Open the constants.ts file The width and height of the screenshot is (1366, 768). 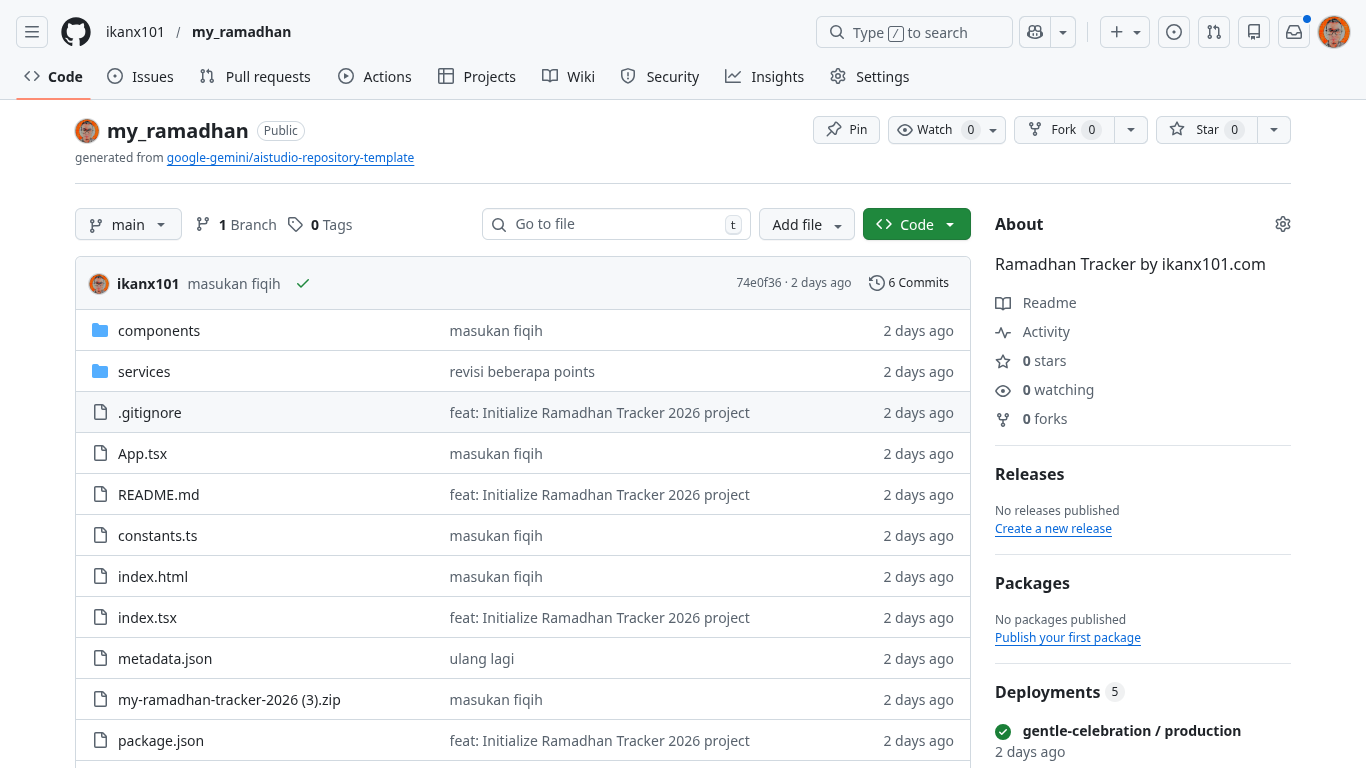158,536
